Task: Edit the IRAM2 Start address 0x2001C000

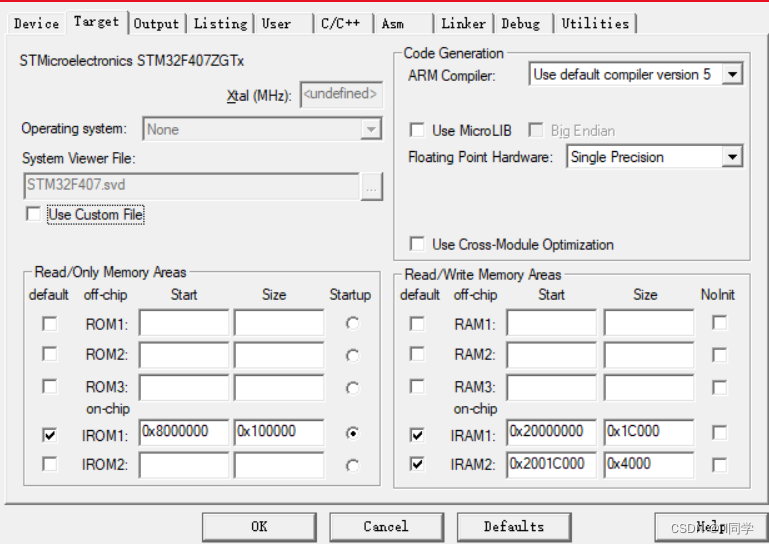Action: pos(552,465)
